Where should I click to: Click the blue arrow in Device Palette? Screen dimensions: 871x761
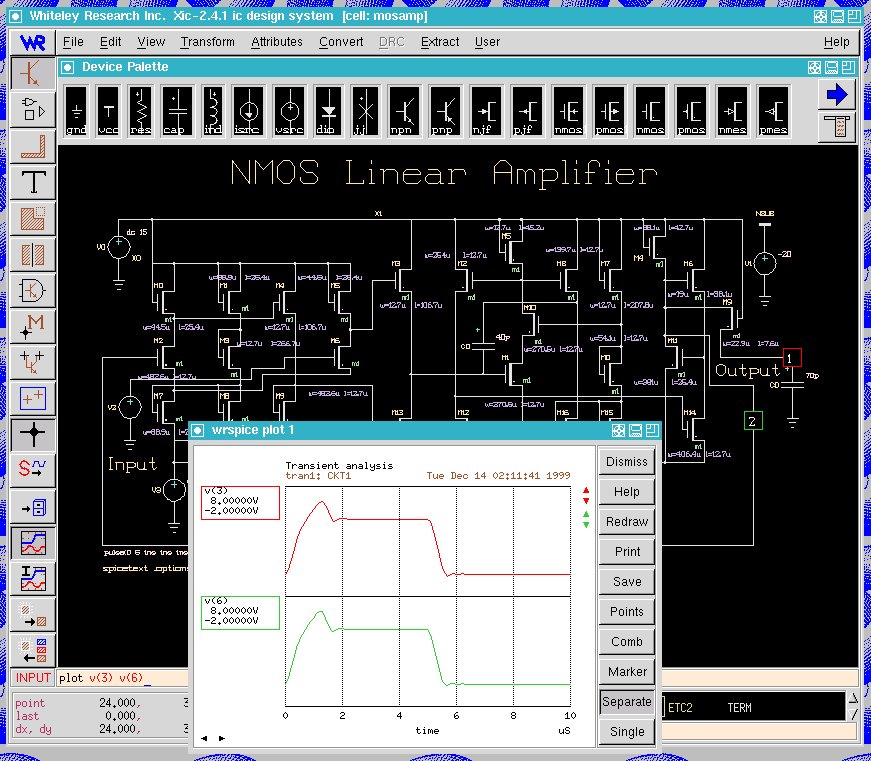[837, 94]
